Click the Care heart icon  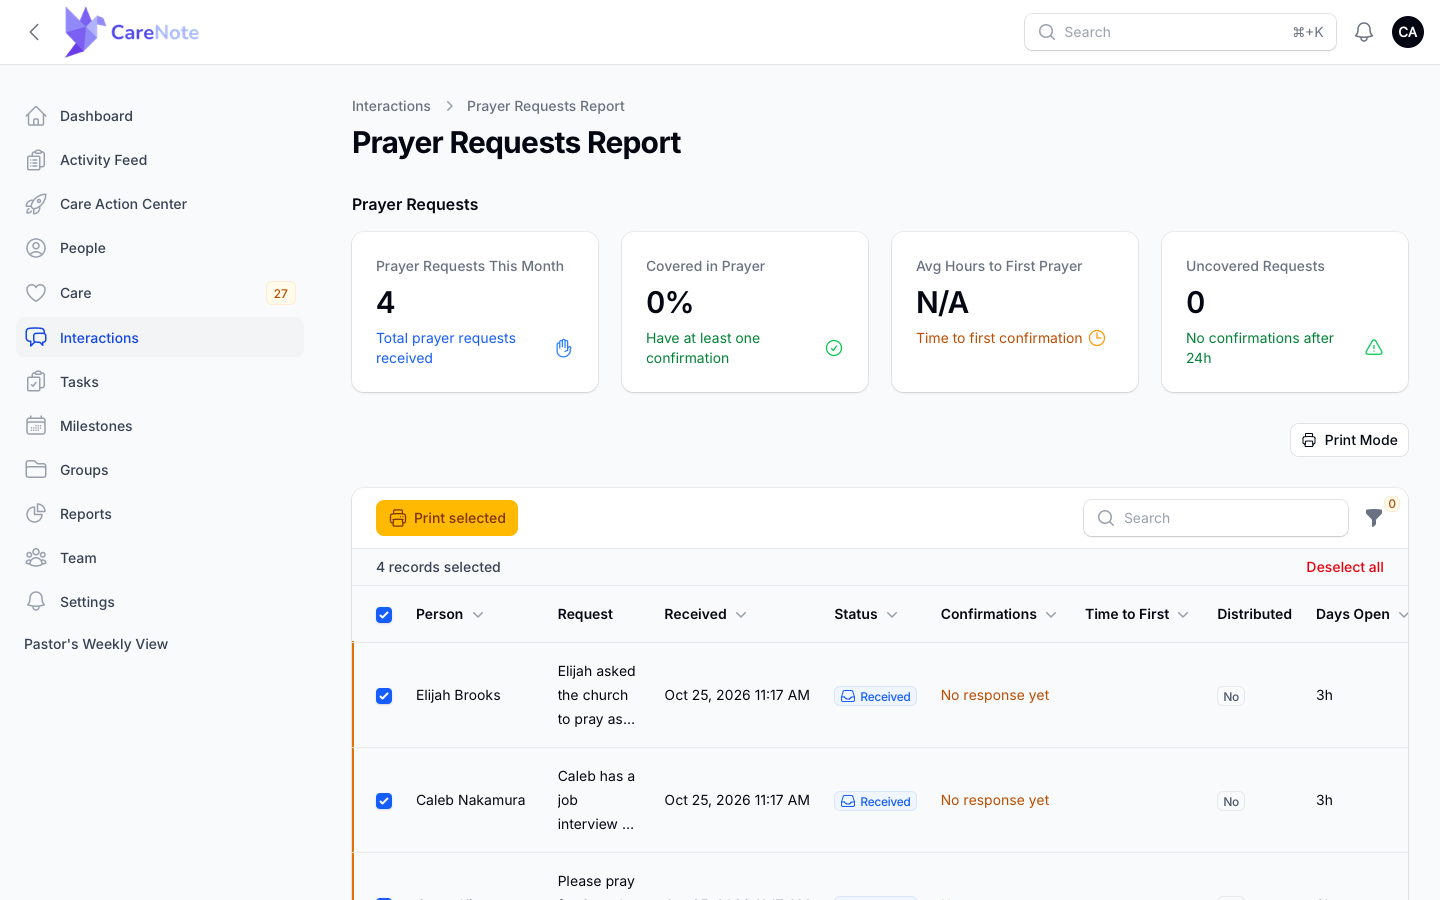[x=36, y=293]
